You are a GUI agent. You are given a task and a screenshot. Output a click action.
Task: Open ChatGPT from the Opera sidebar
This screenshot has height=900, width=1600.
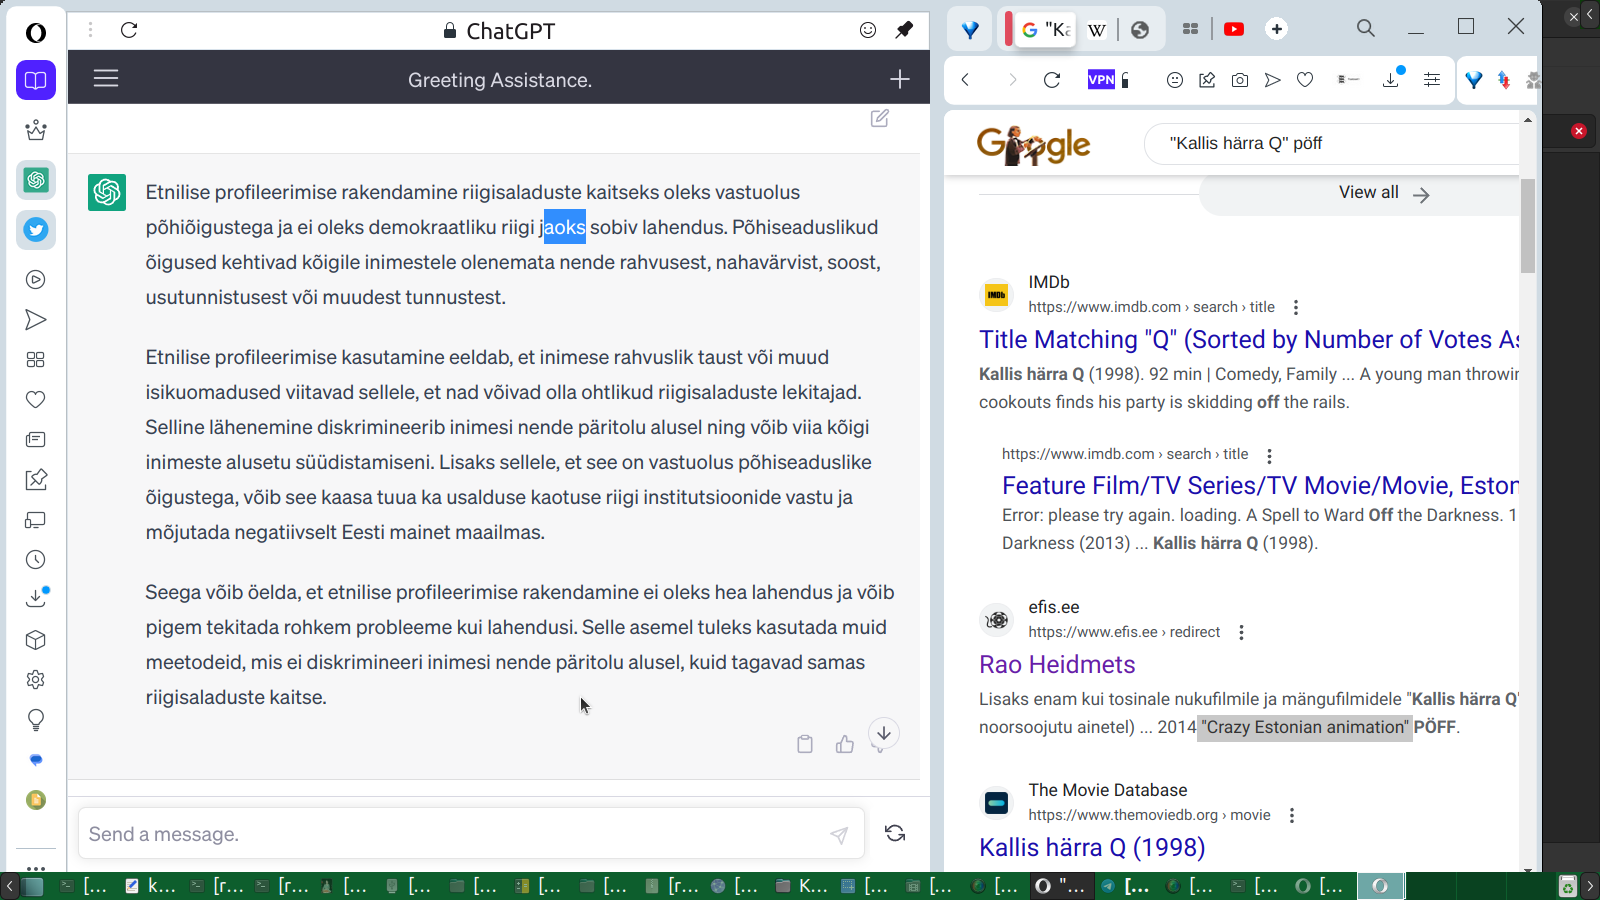click(x=36, y=180)
